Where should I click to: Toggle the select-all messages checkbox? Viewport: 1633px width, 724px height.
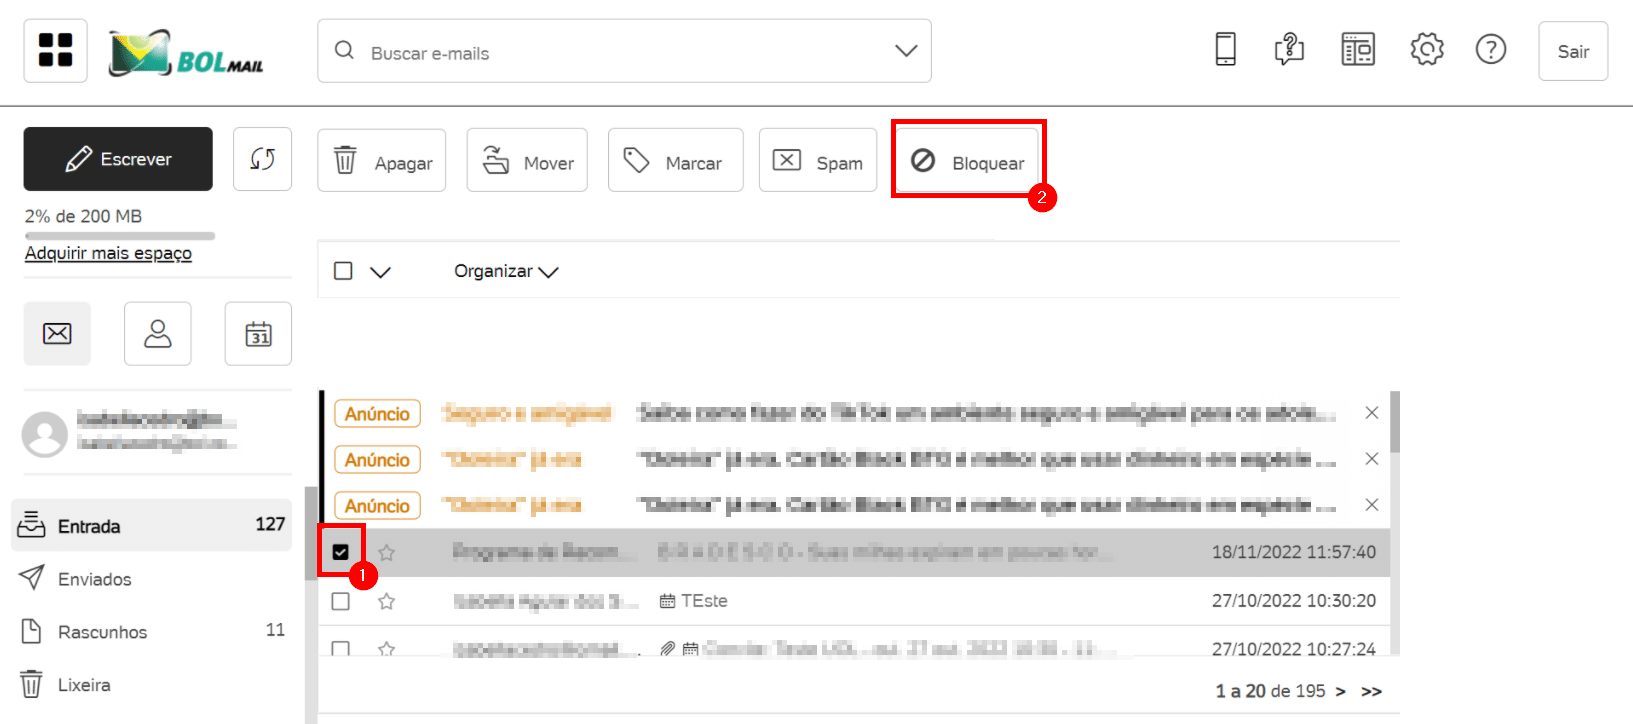tap(343, 271)
